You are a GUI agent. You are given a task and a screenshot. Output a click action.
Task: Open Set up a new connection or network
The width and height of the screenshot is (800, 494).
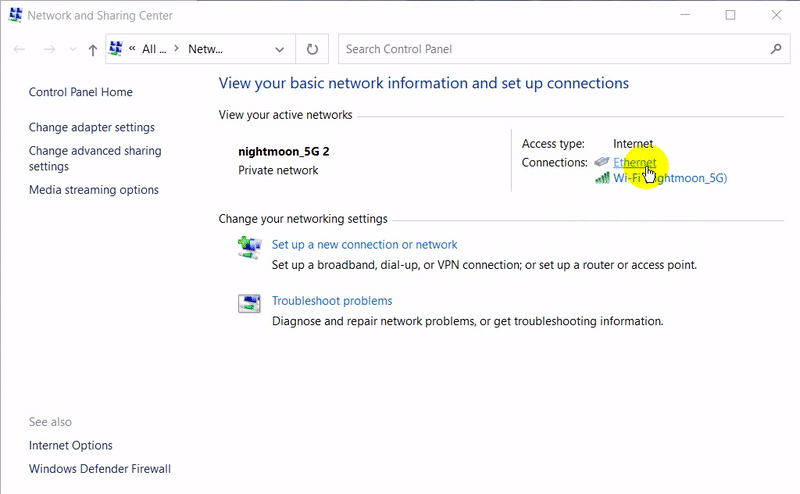pos(364,244)
